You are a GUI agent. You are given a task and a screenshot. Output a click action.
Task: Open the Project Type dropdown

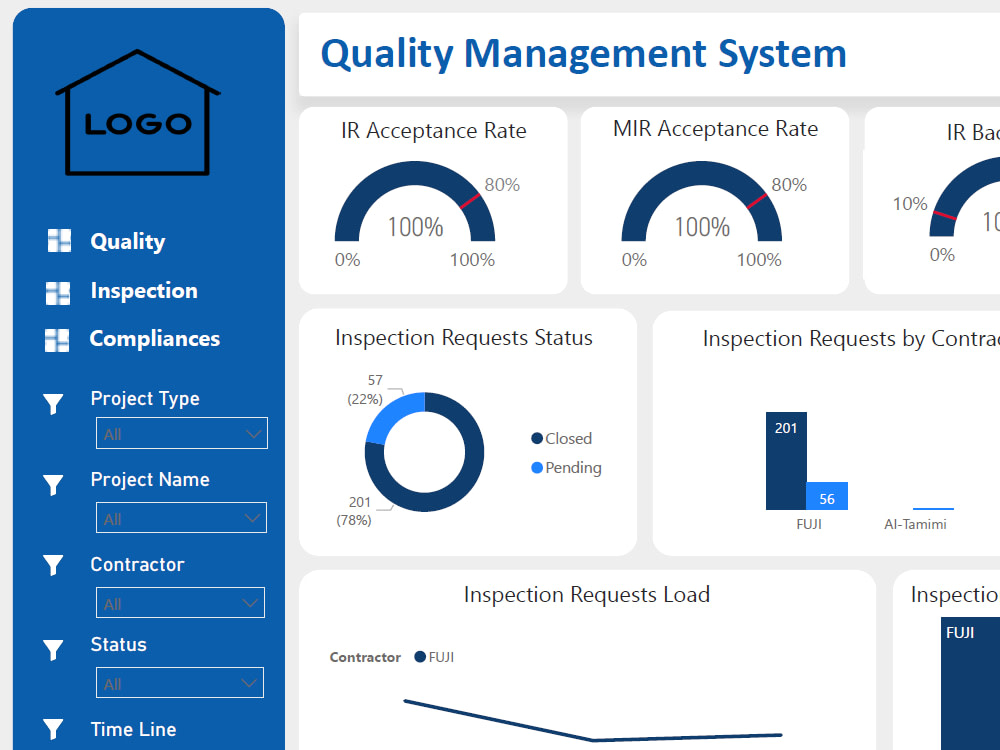(x=181, y=433)
